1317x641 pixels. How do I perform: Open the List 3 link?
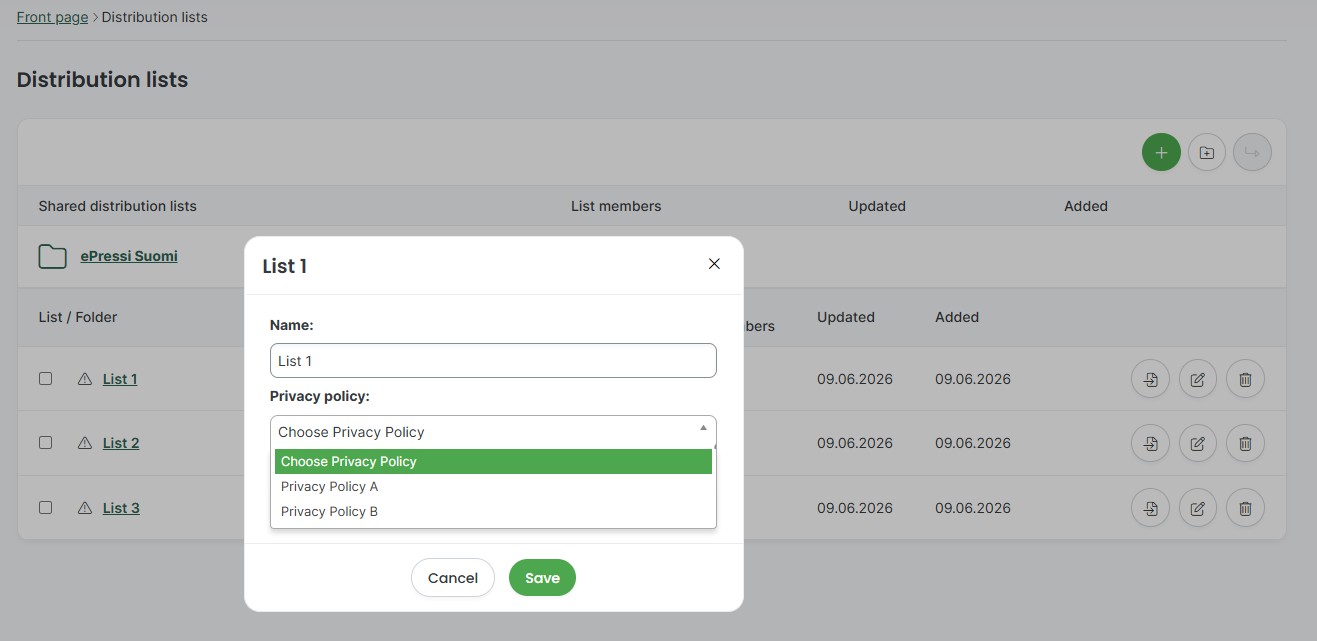click(121, 508)
